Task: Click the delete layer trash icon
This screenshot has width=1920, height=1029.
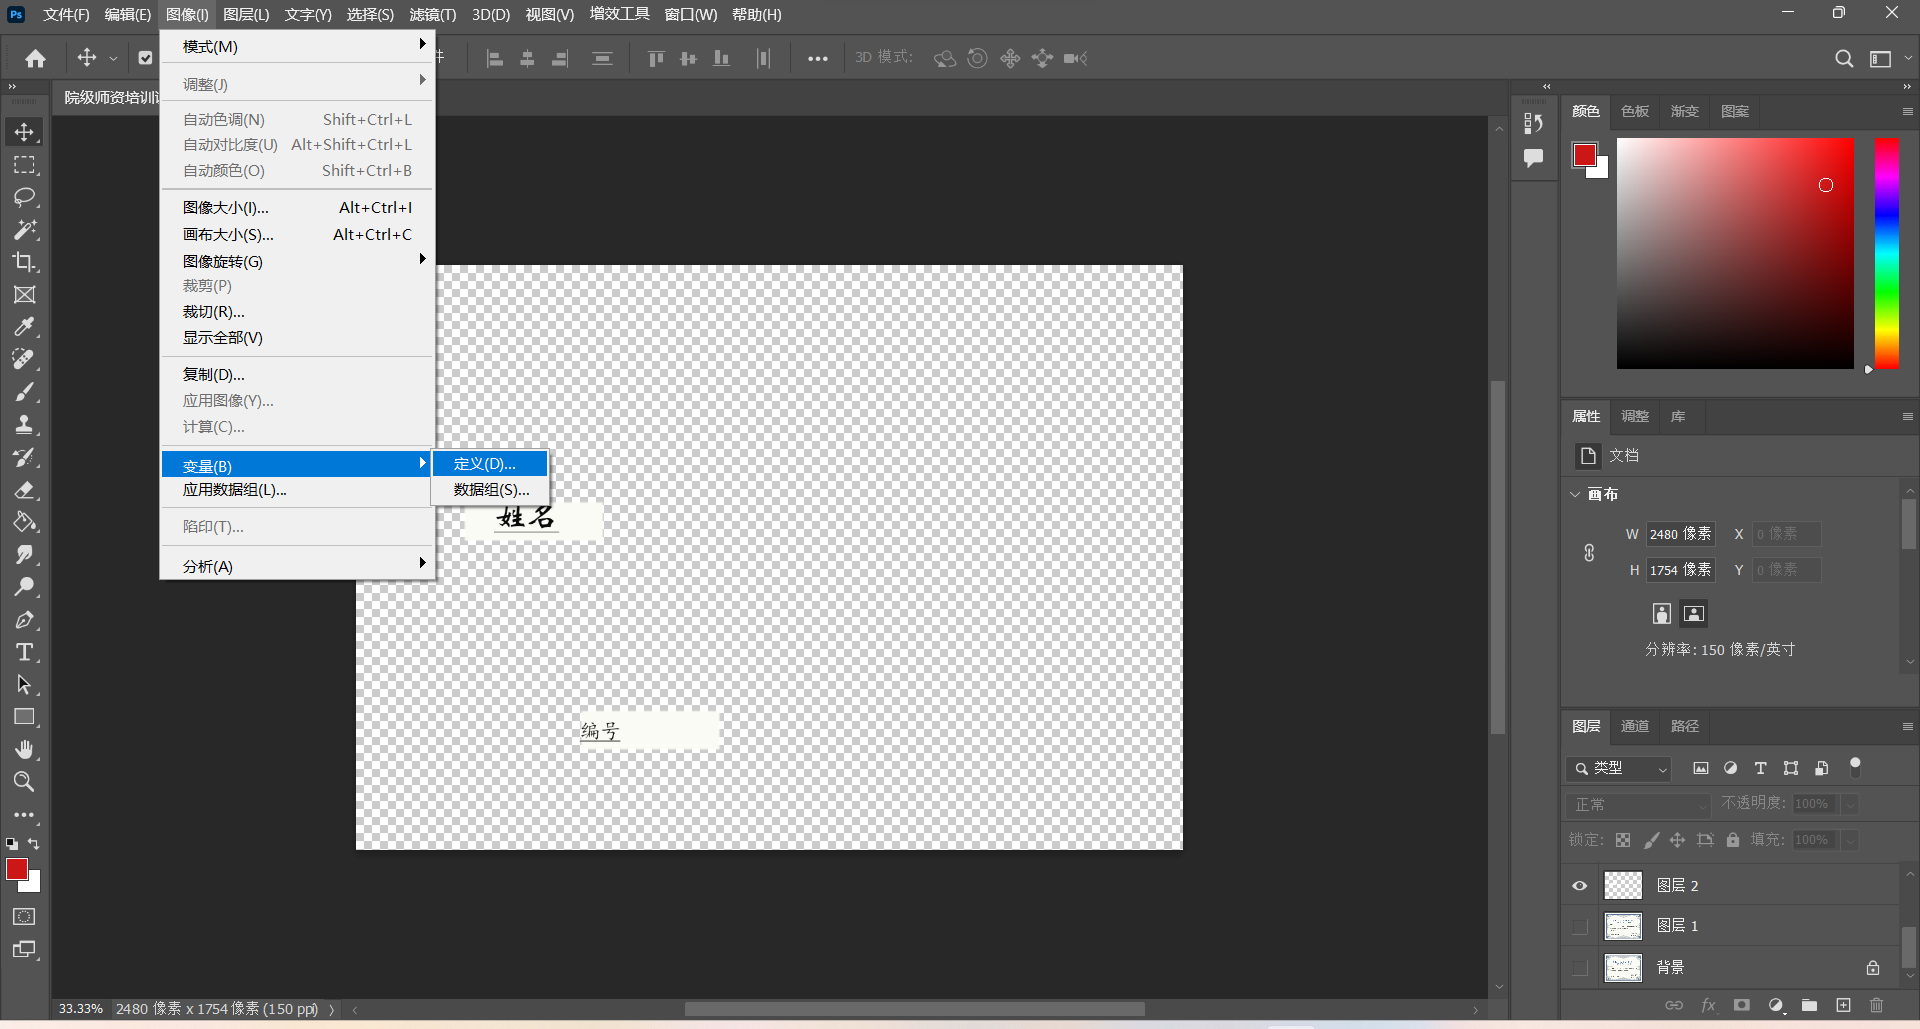Action: tap(1876, 1005)
